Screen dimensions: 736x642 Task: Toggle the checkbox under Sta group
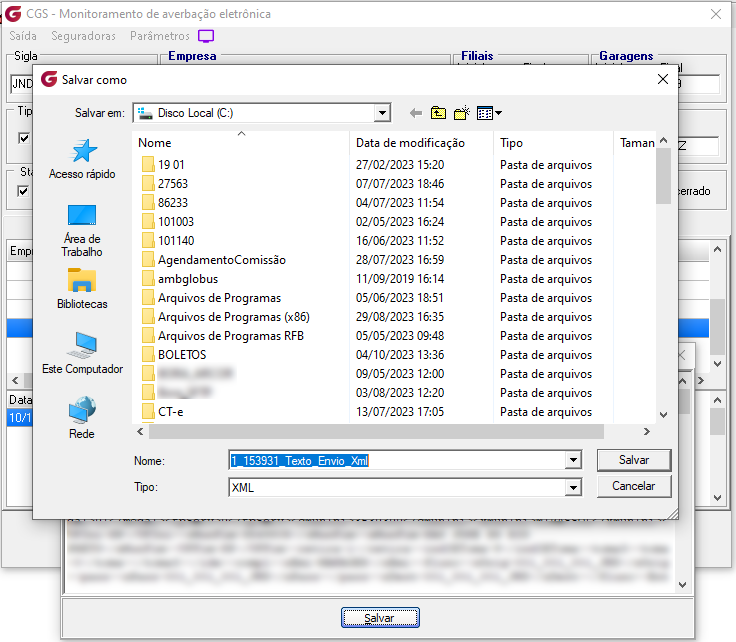pyautogui.click(x=23, y=191)
